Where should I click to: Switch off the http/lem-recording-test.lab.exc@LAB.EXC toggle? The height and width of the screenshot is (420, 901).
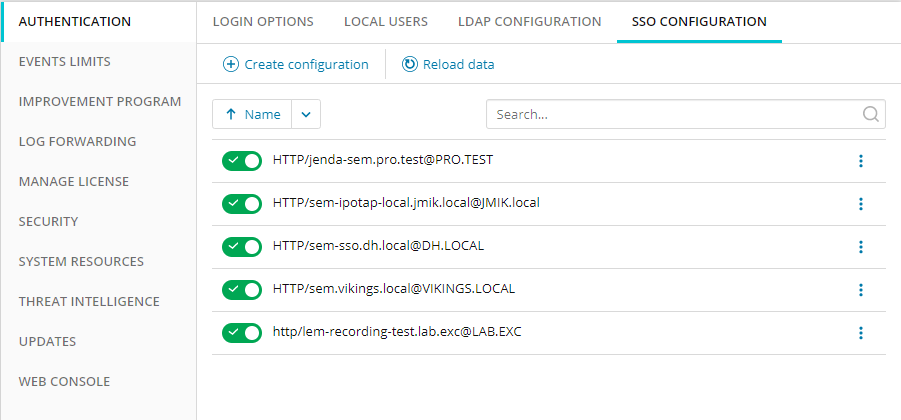(242, 333)
